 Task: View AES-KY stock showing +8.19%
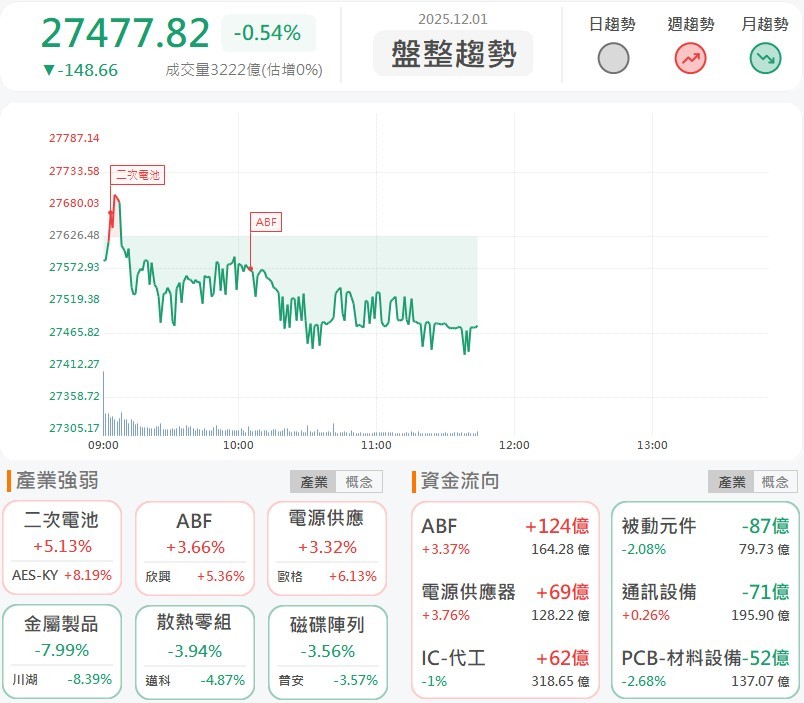[62, 574]
